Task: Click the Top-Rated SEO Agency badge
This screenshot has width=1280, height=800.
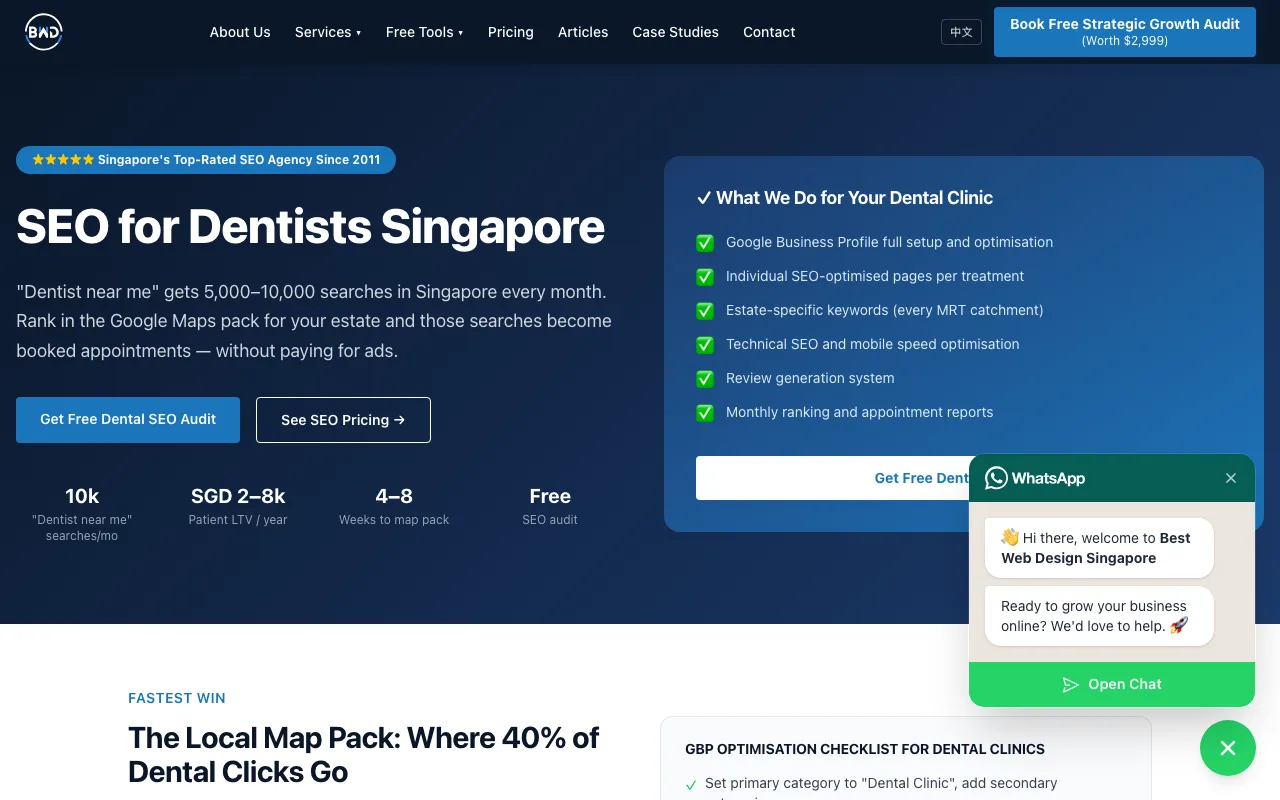Action: 206,160
